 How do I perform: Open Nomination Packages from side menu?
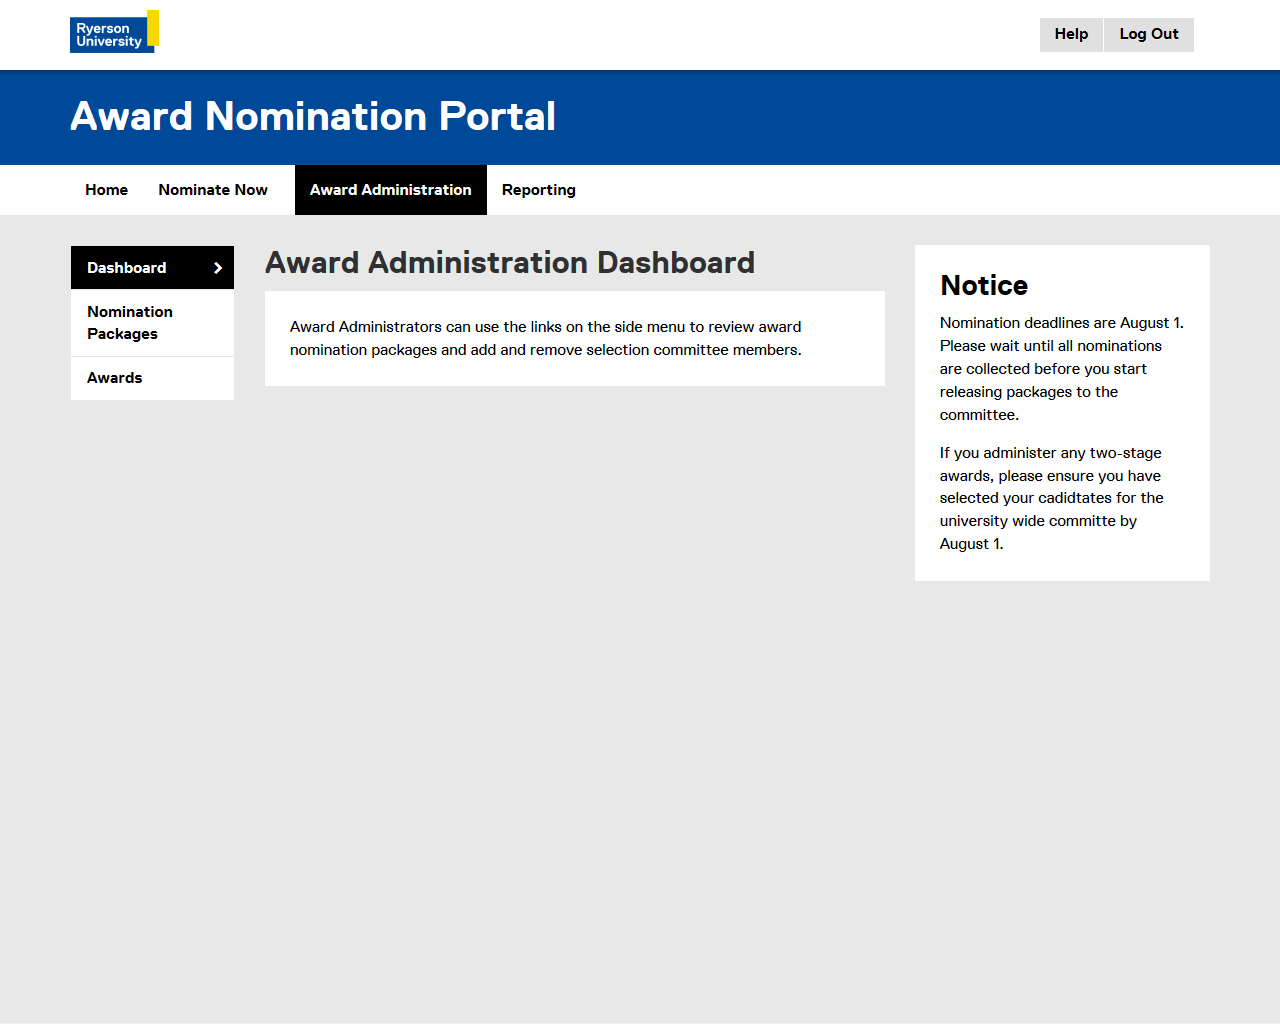coord(130,323)
